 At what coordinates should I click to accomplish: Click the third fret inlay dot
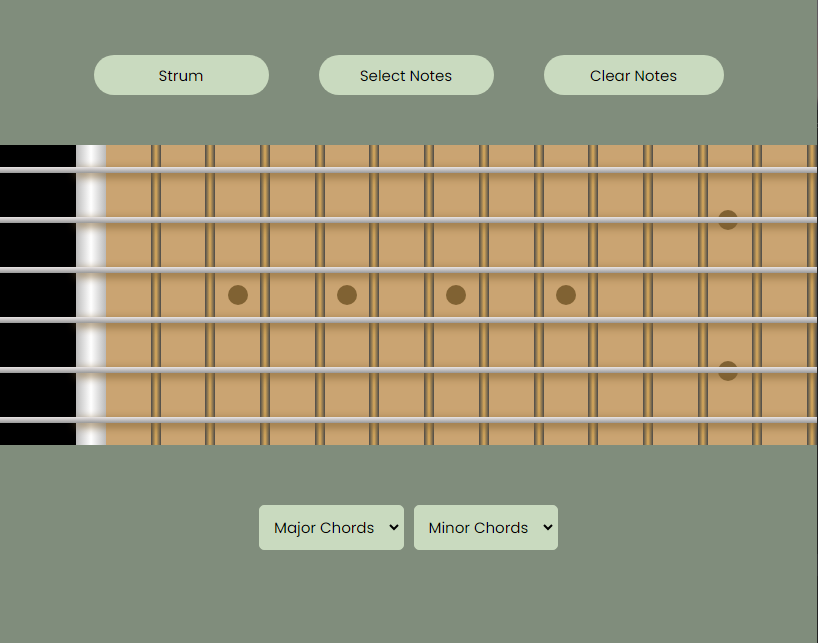point(238,295)
